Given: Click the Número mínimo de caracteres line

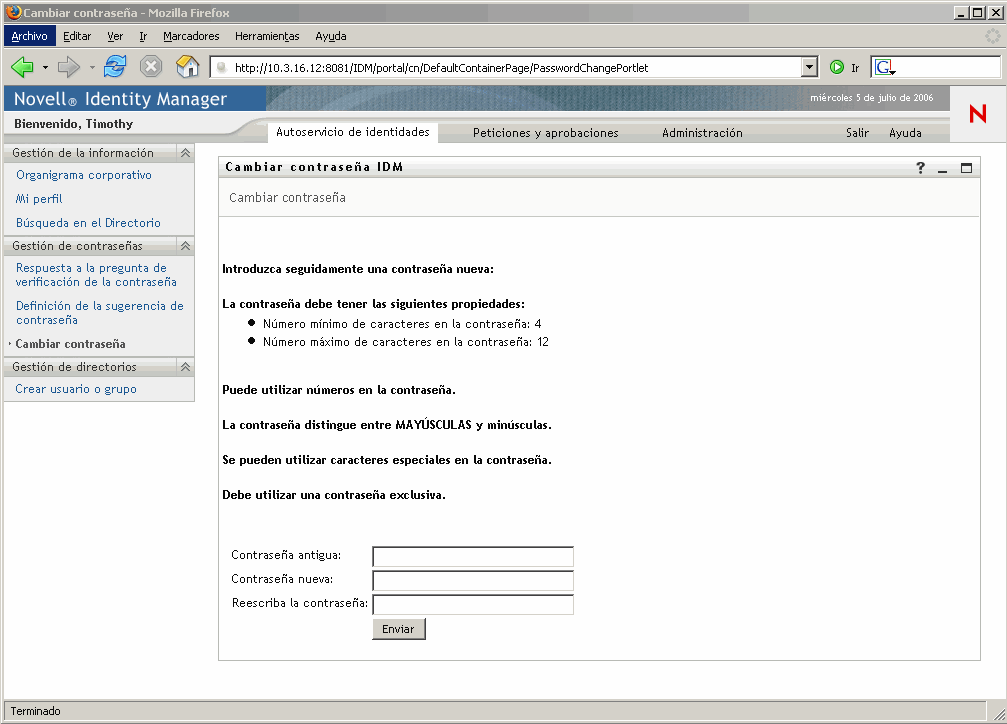Looking at the screenshot, I should [x=402, y=324].
